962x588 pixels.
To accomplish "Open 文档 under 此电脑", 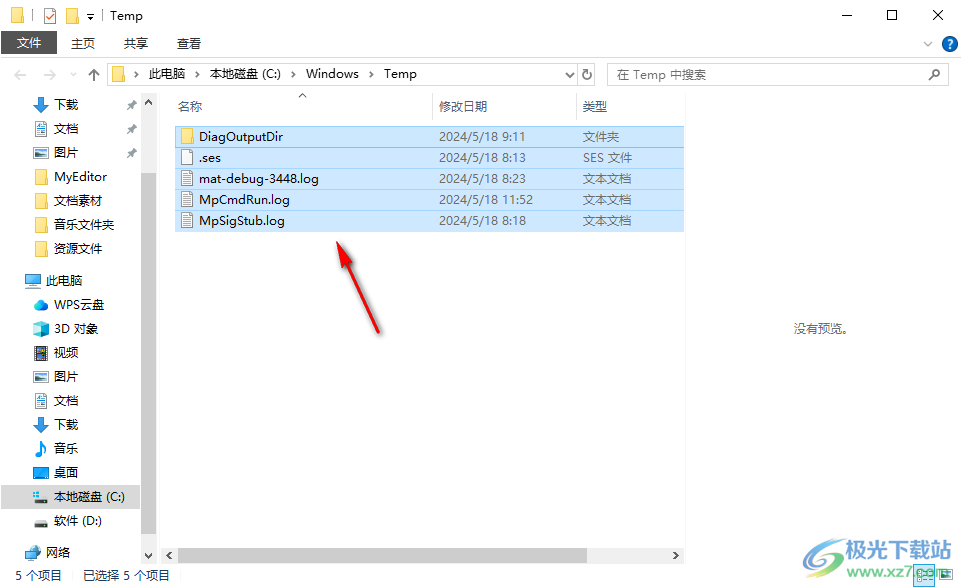I will (66, 401).
